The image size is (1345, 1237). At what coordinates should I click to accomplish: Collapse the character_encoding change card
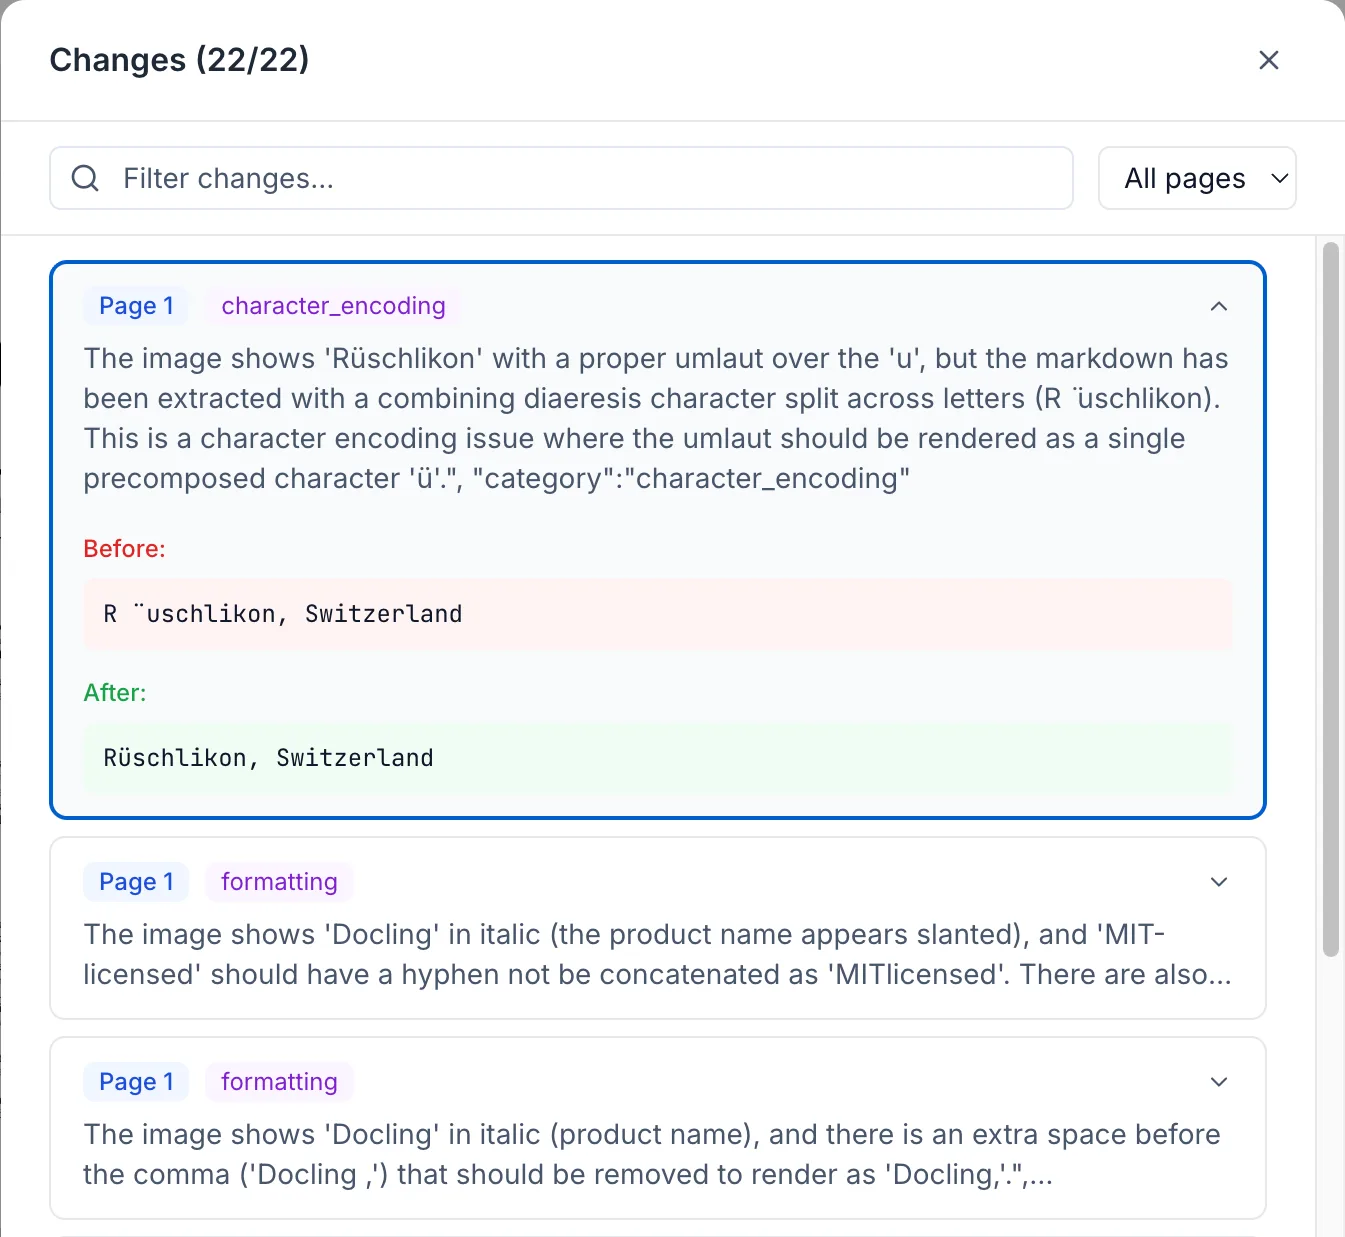[x=1218, y=306]
